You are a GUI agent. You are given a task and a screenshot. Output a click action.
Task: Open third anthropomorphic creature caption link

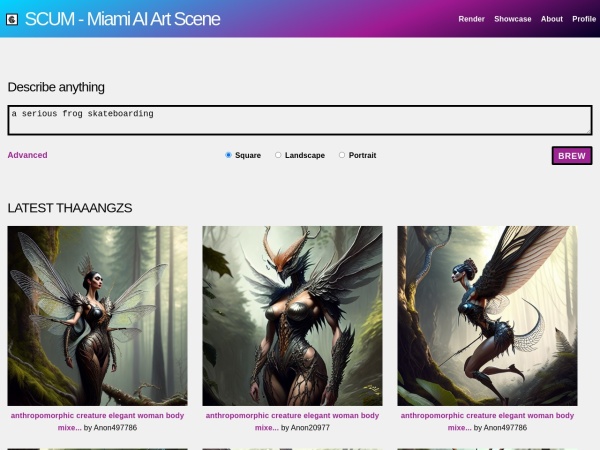[487, 421]
